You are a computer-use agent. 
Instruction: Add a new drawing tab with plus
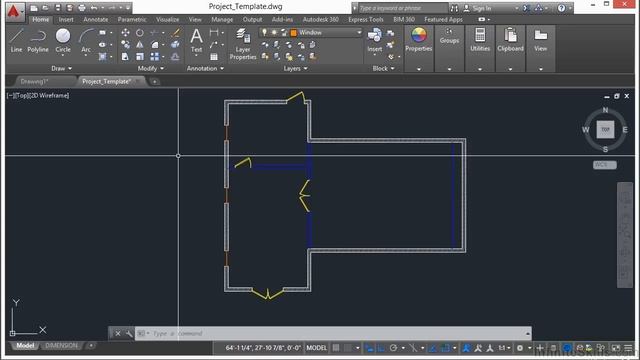pyautogui.click(x=155, y=82)
